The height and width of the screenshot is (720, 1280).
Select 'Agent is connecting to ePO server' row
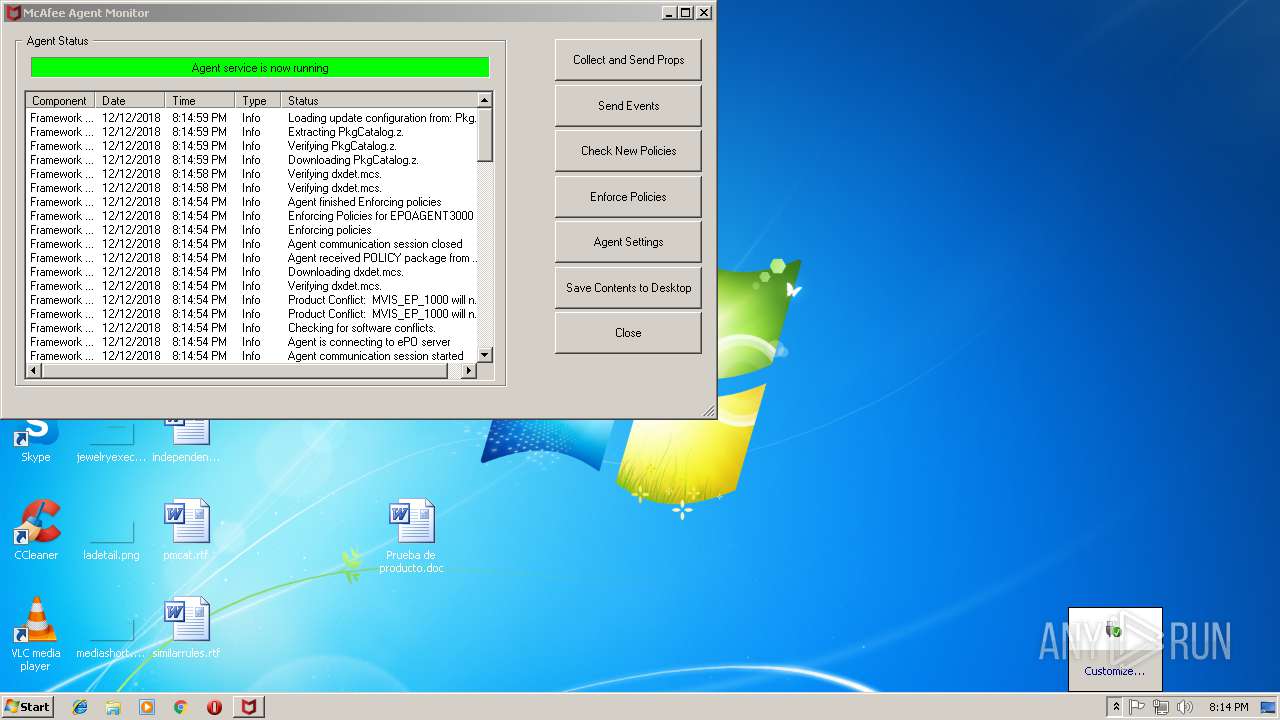coord(252,342)
